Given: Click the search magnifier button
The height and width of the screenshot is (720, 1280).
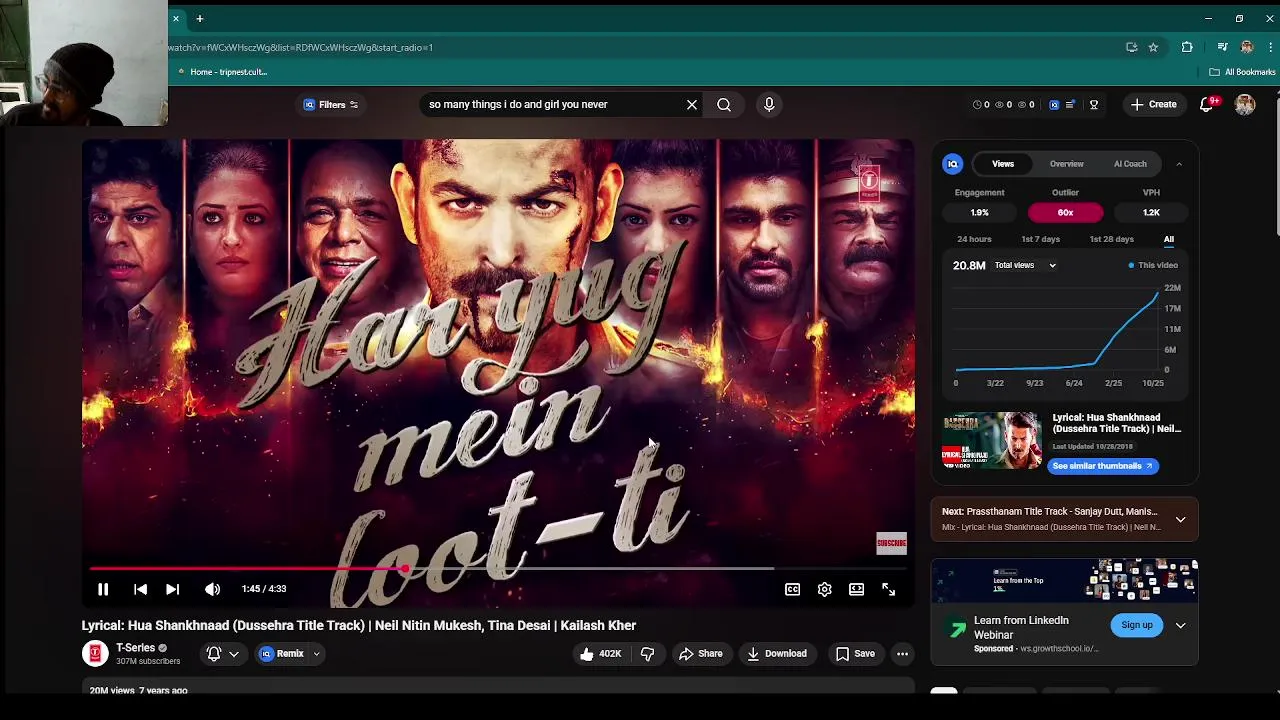Looking at the screenshot, I should (724, 104).
